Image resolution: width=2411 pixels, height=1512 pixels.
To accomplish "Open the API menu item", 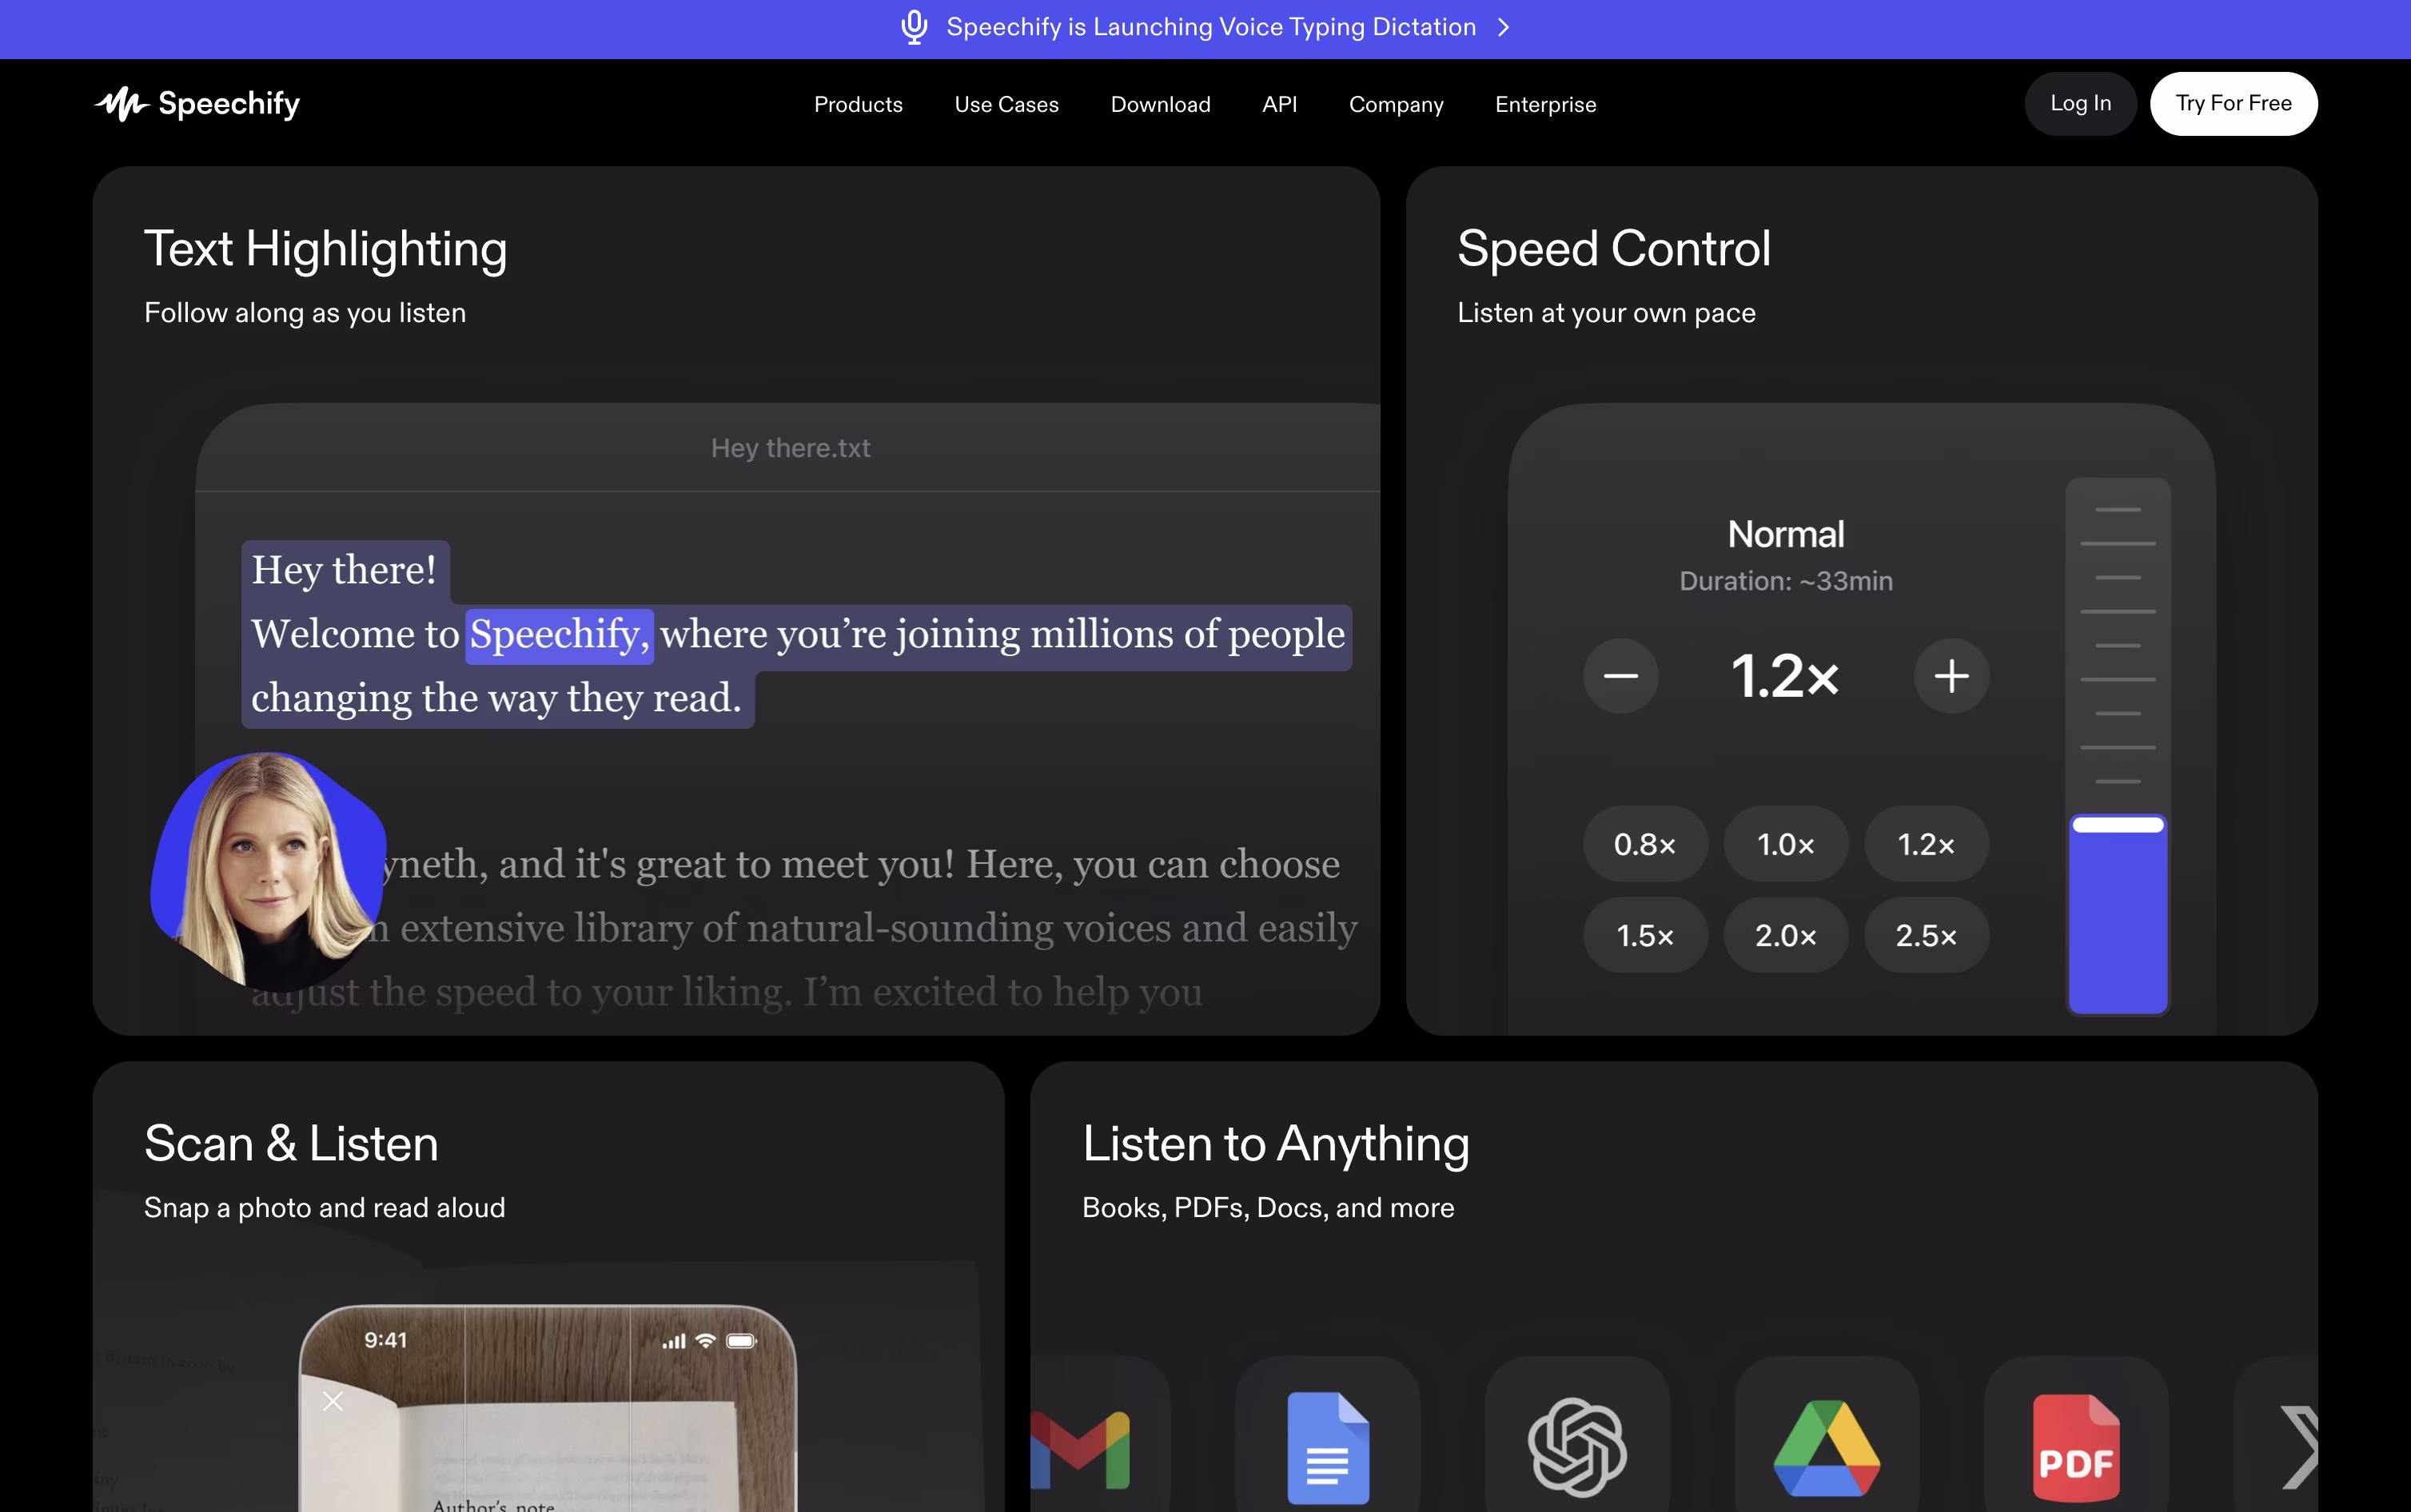I will (1279, 104).
